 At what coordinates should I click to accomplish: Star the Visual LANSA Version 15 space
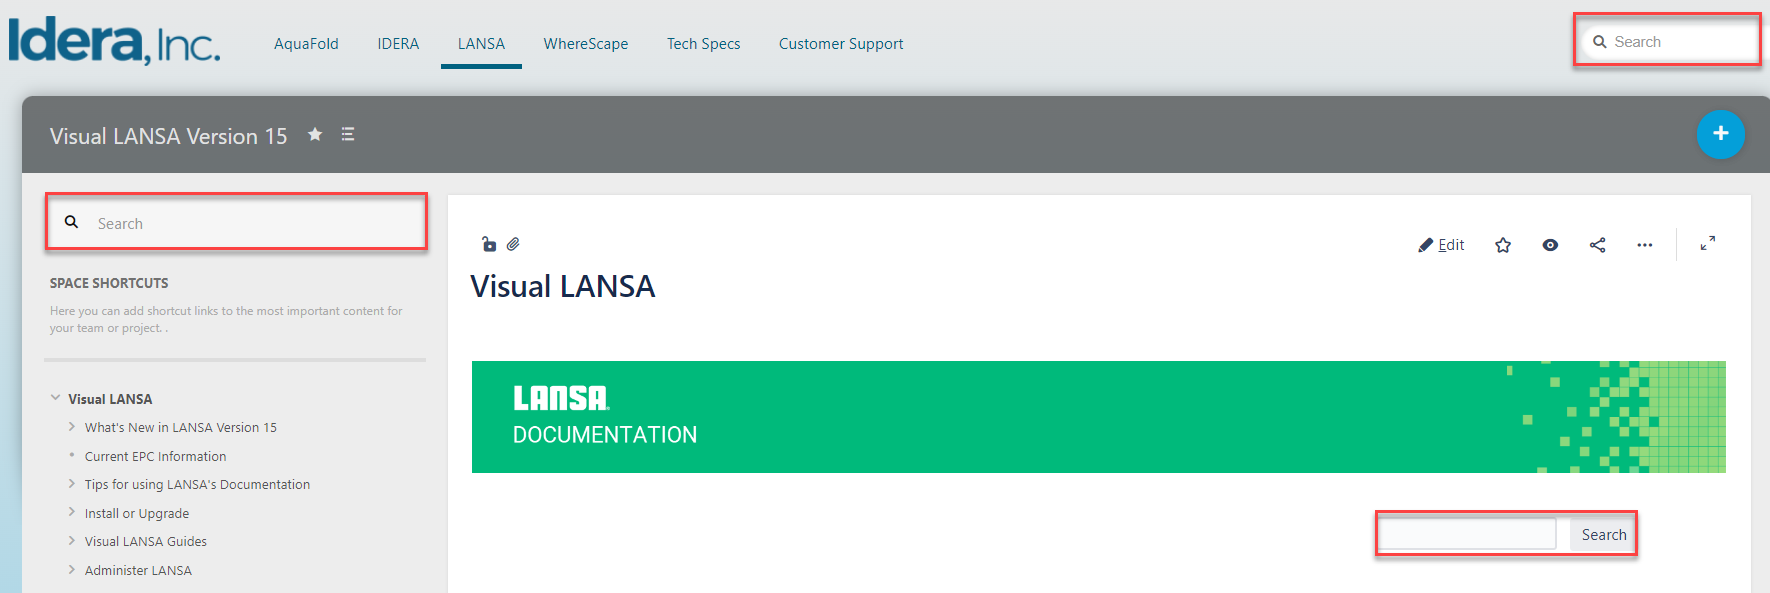[x=315, y=134]
